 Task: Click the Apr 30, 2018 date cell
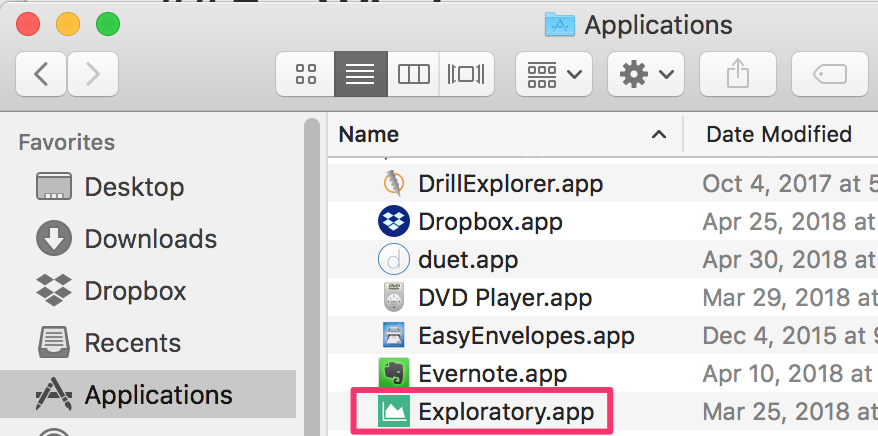coord(790,260)
